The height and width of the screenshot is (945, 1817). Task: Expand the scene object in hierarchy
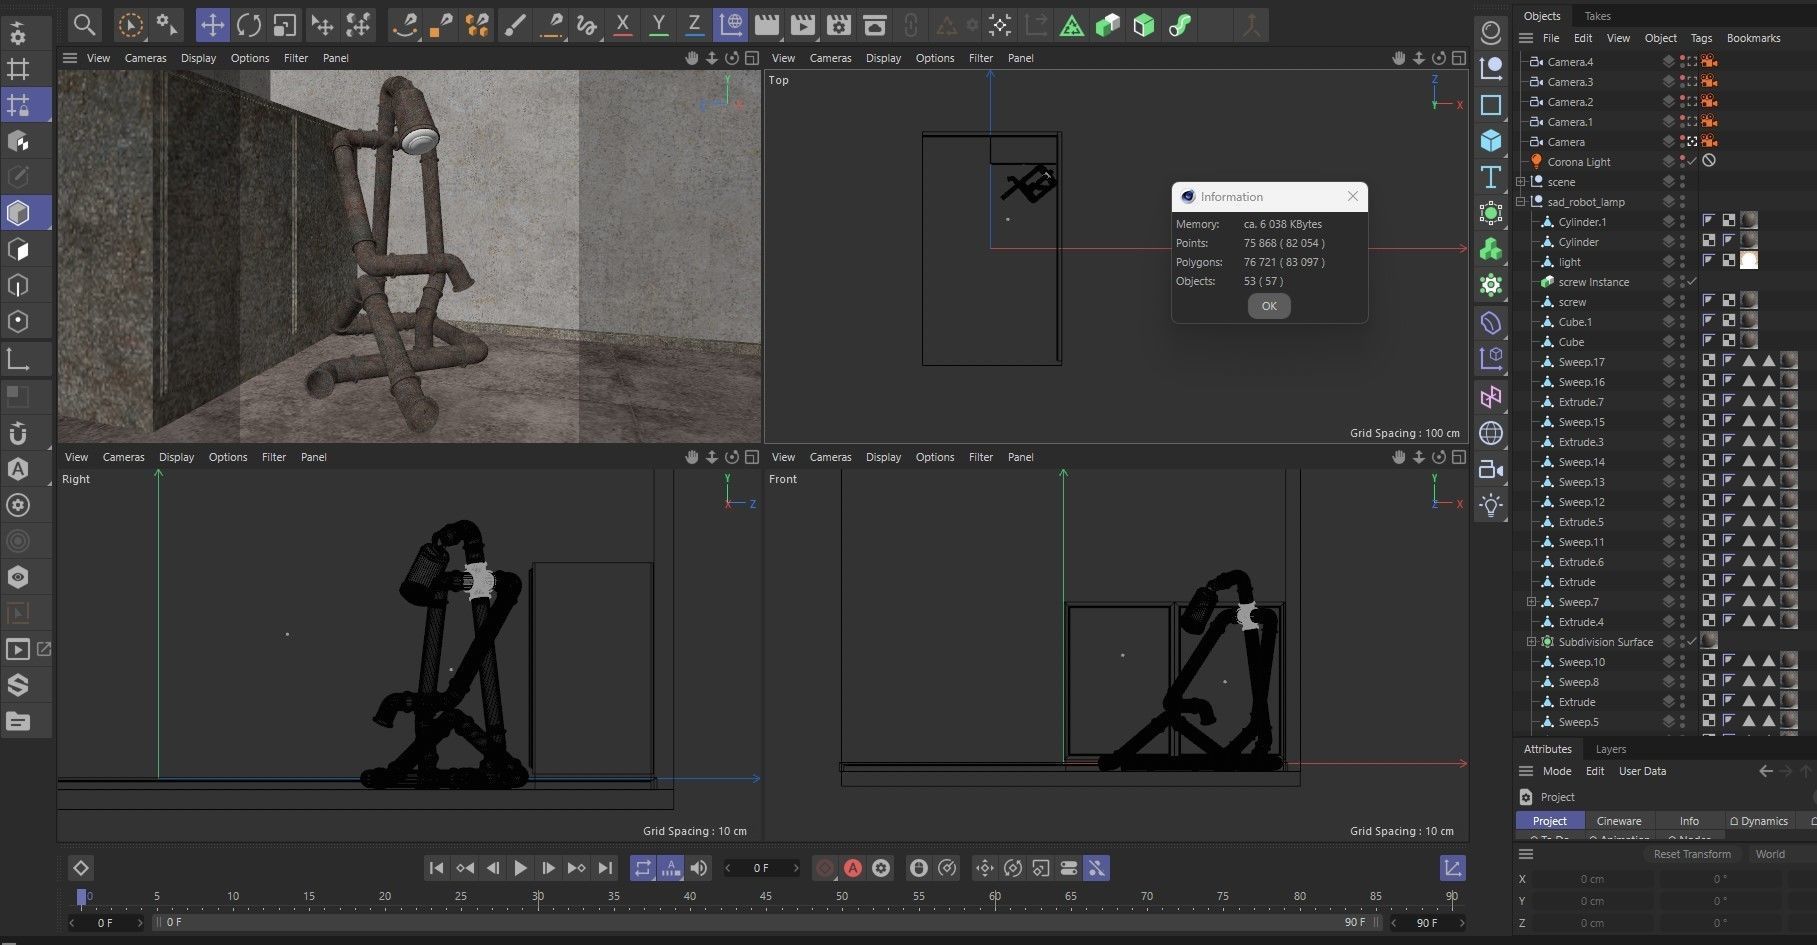click(x=1521, y=182)
